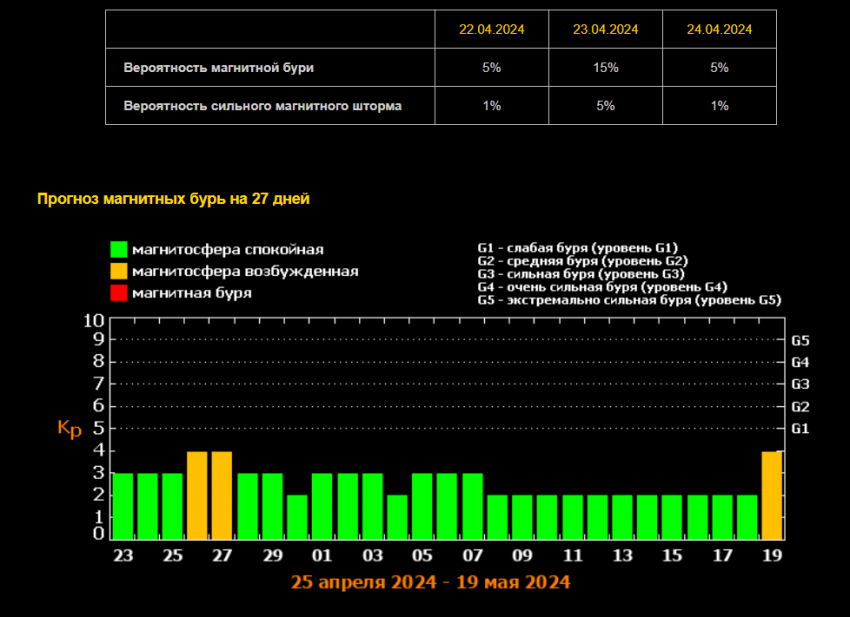
Task: Click the orange Kp axis label
Action: click(69, 428)
